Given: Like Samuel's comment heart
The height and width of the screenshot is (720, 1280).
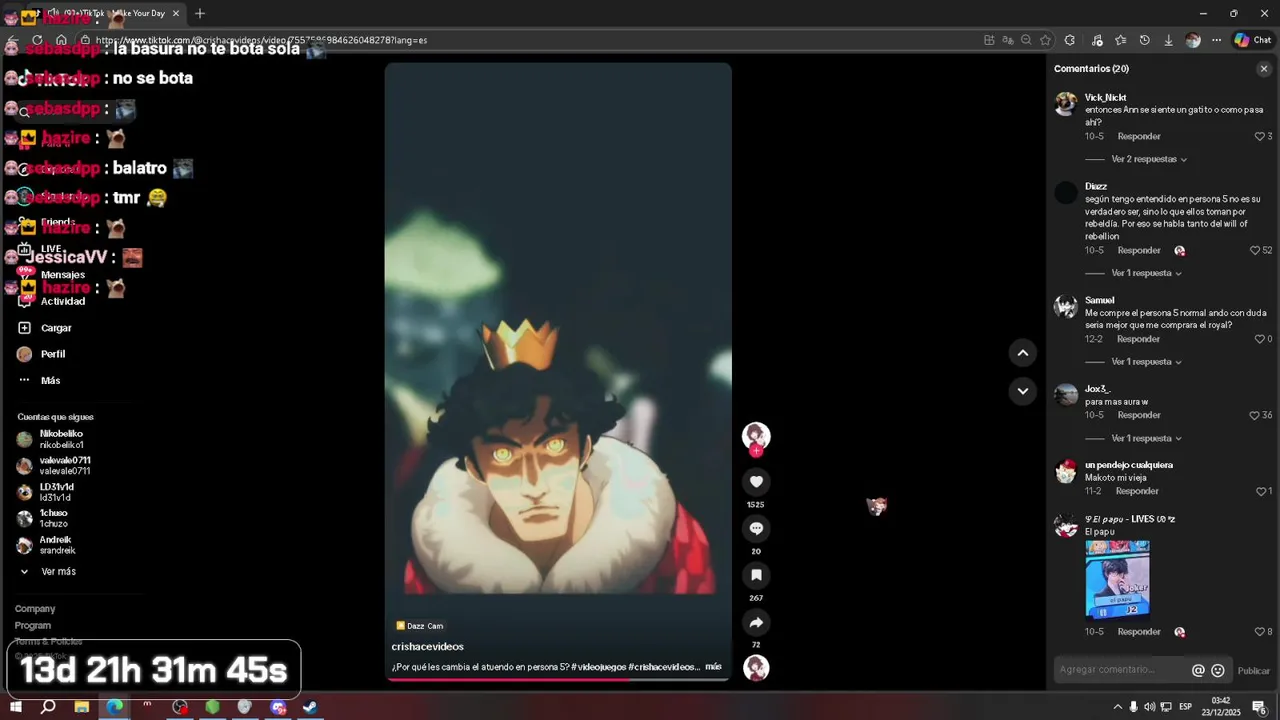Looking at the screenshot, I should [1260, 339].
